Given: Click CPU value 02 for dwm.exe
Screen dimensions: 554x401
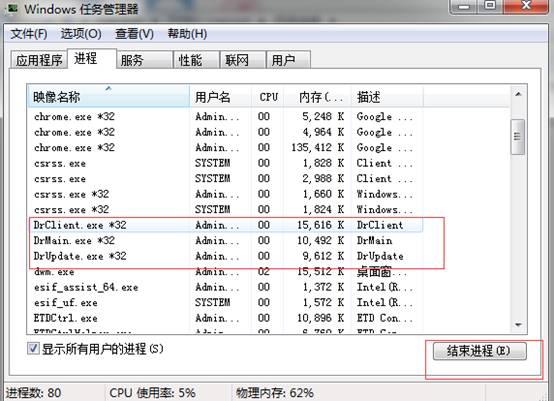Looking at the screenshot, I should coord(264,272).
